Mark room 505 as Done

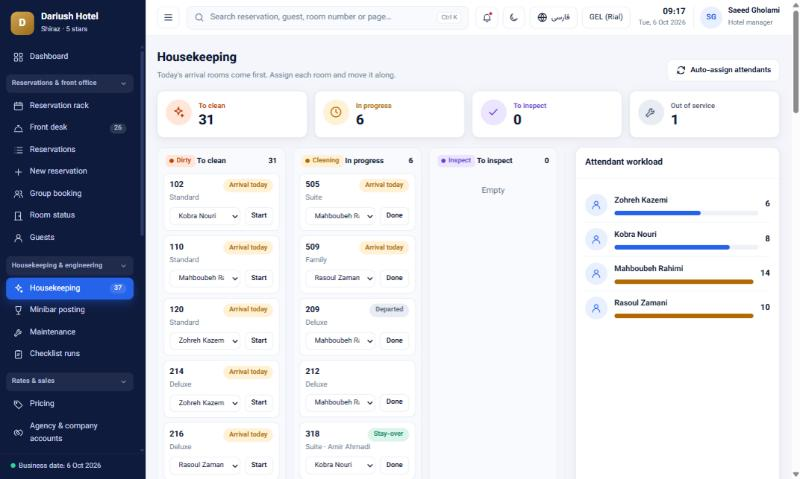(394, 215)
